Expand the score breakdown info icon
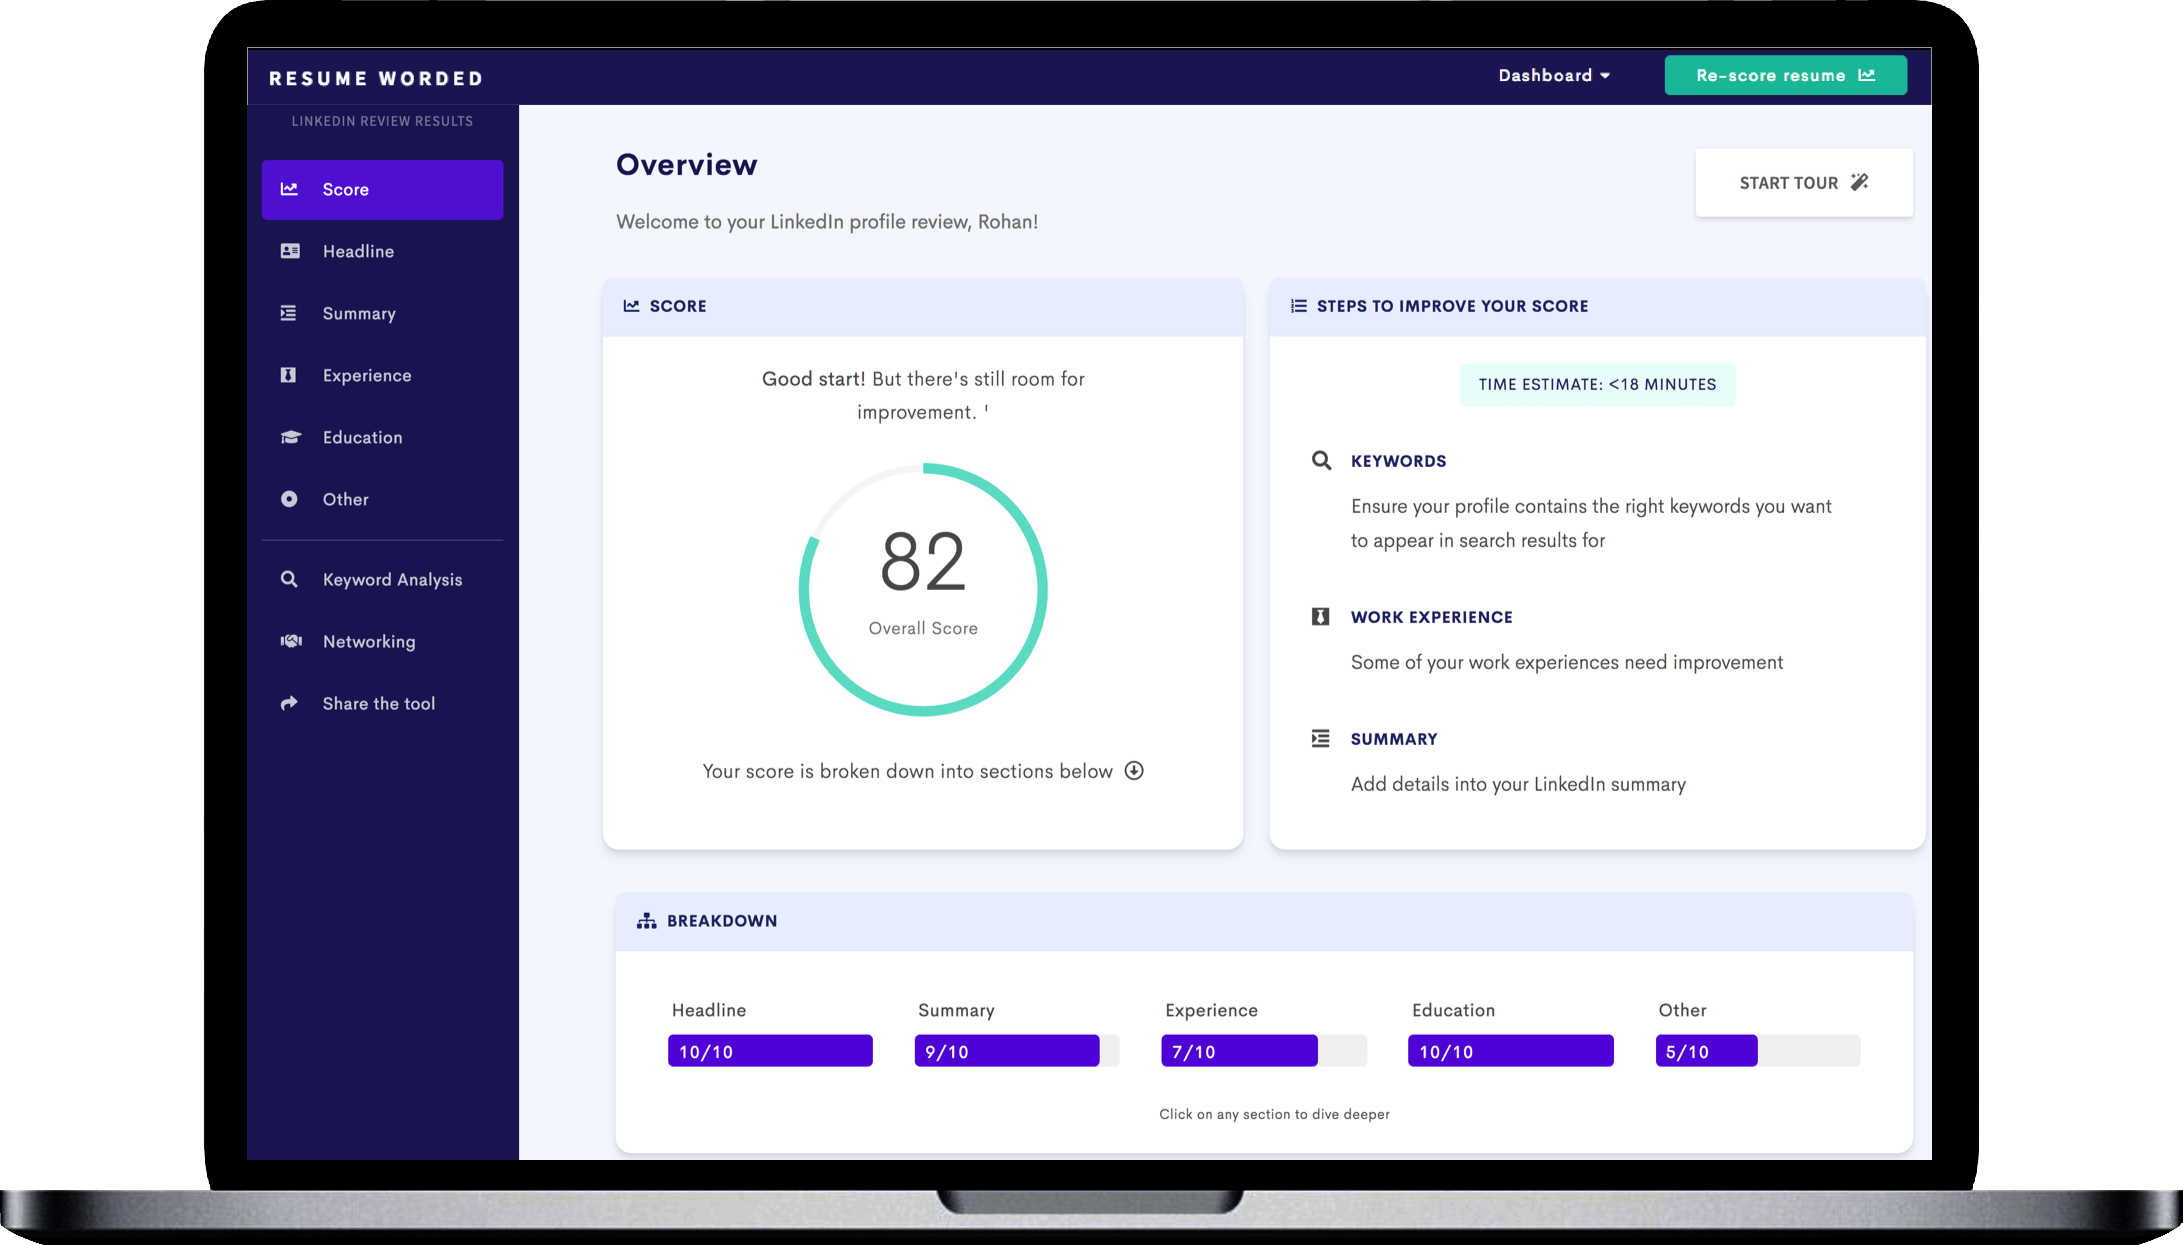The image size is (2183, 1245). [x=1133, y=771]
